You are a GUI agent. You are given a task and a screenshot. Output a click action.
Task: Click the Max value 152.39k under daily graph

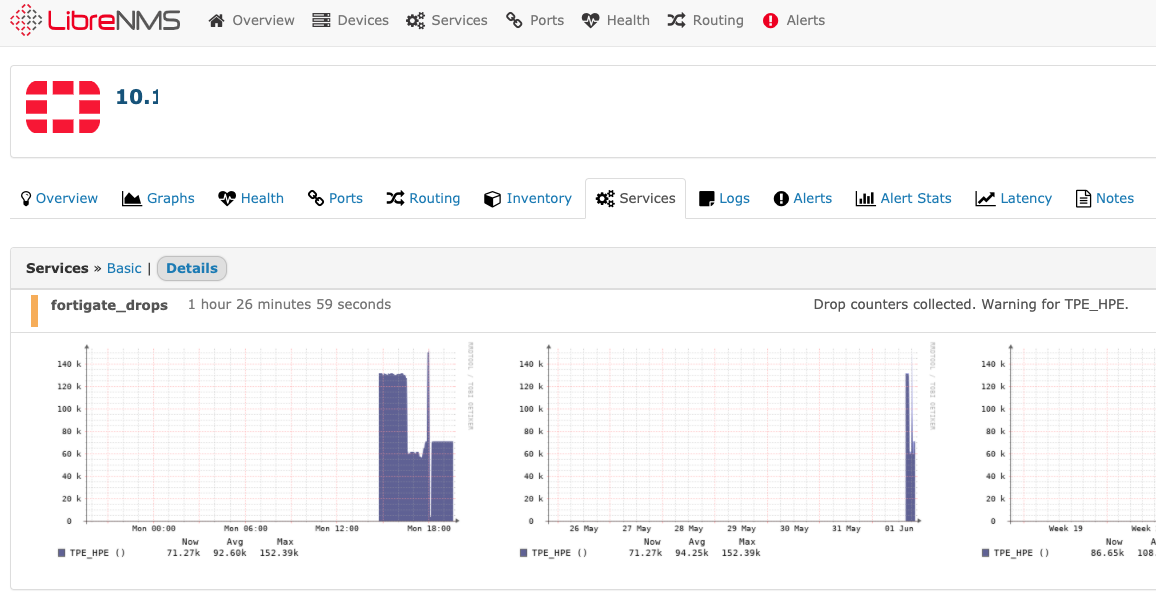pyautogui.click(x=279, y=552)
